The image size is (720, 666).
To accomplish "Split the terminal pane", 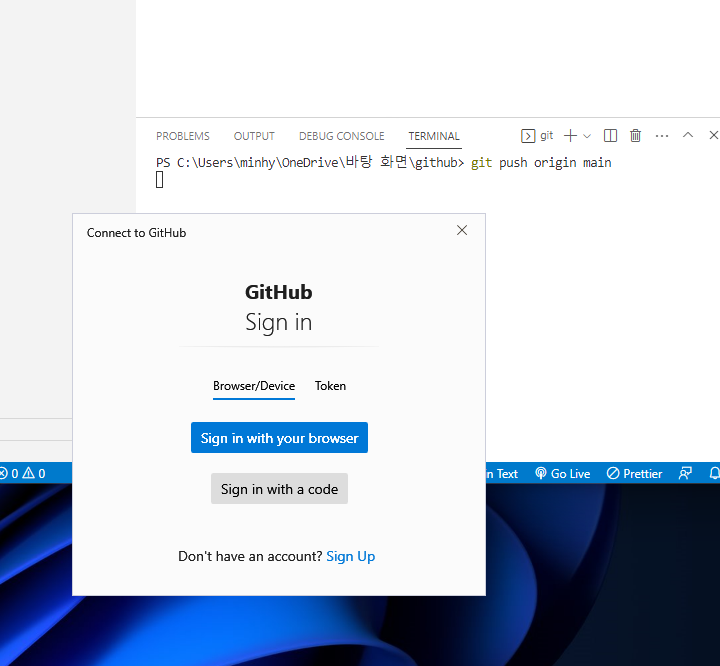I will click(x=610, y=135).
